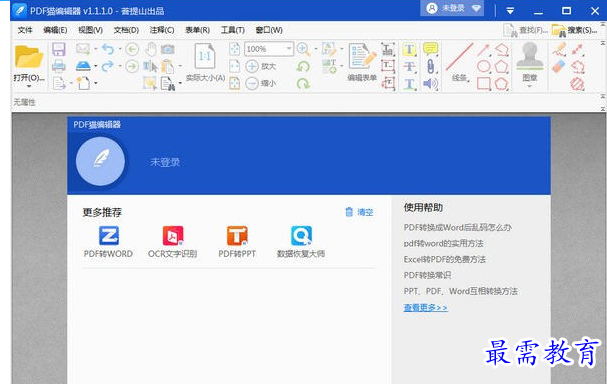Select the Hand tool
This screenshot has width=607, height=384.
151,49
